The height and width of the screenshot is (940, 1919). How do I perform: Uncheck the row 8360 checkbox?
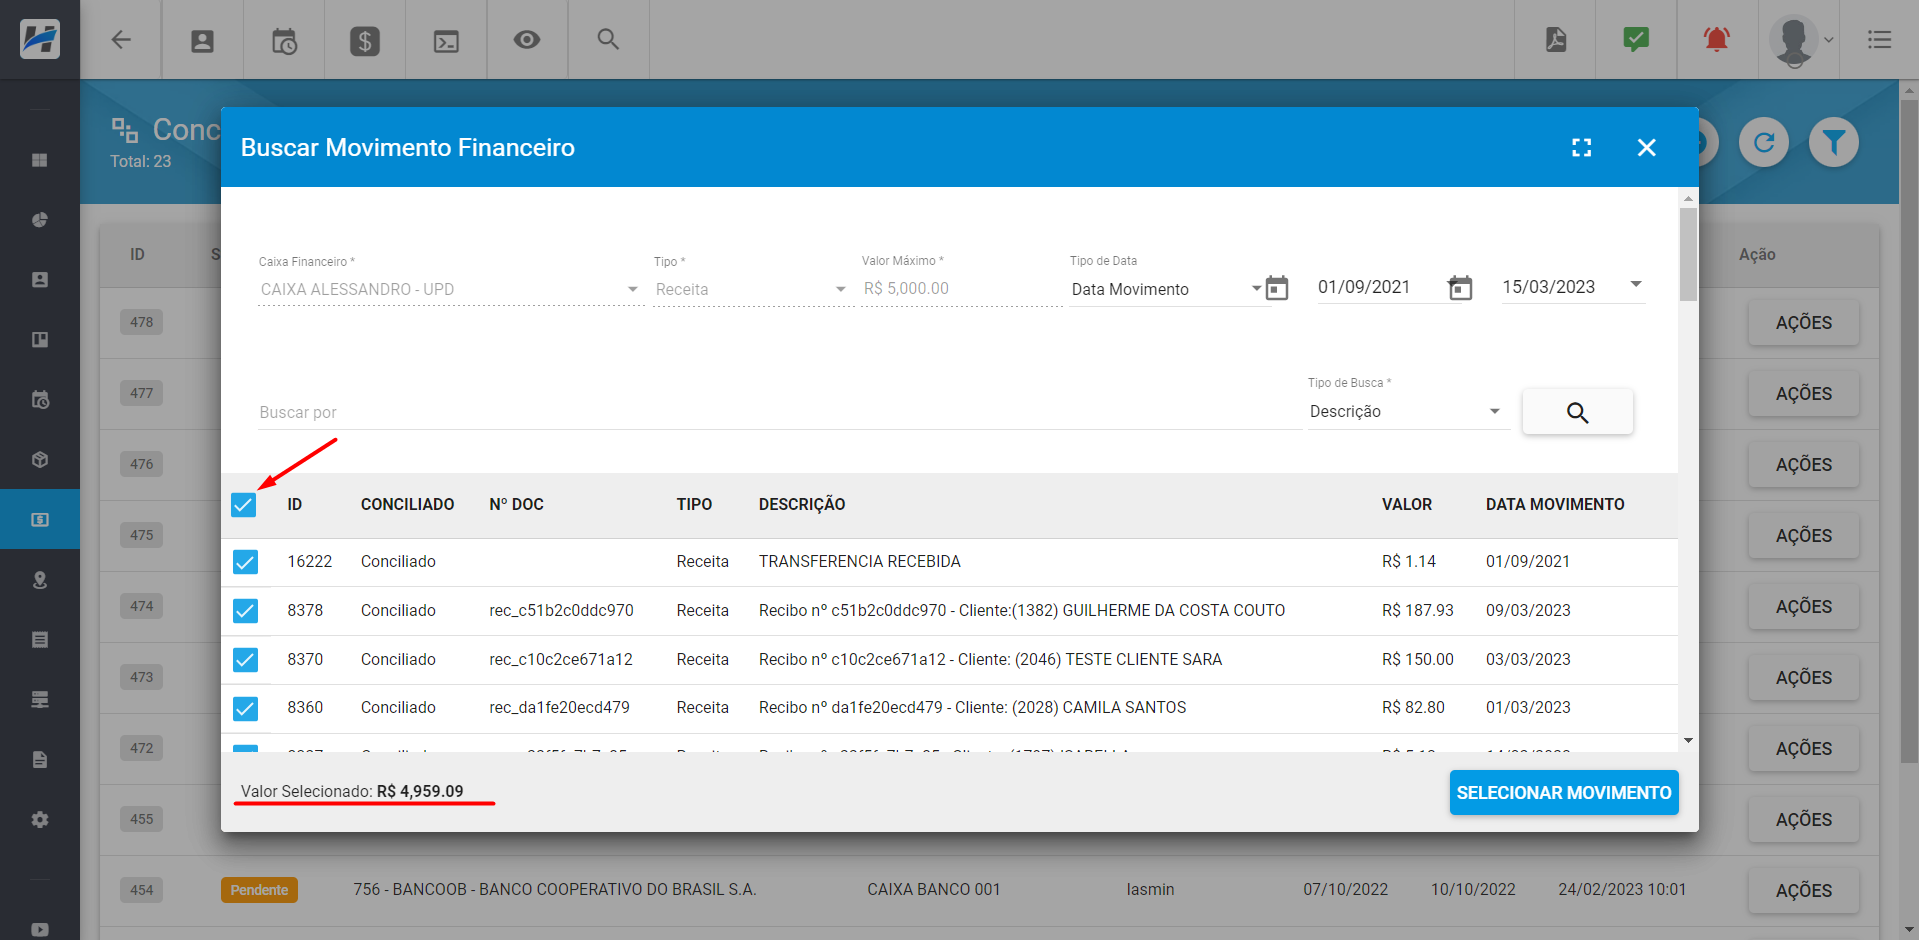[x=245, y=709]
